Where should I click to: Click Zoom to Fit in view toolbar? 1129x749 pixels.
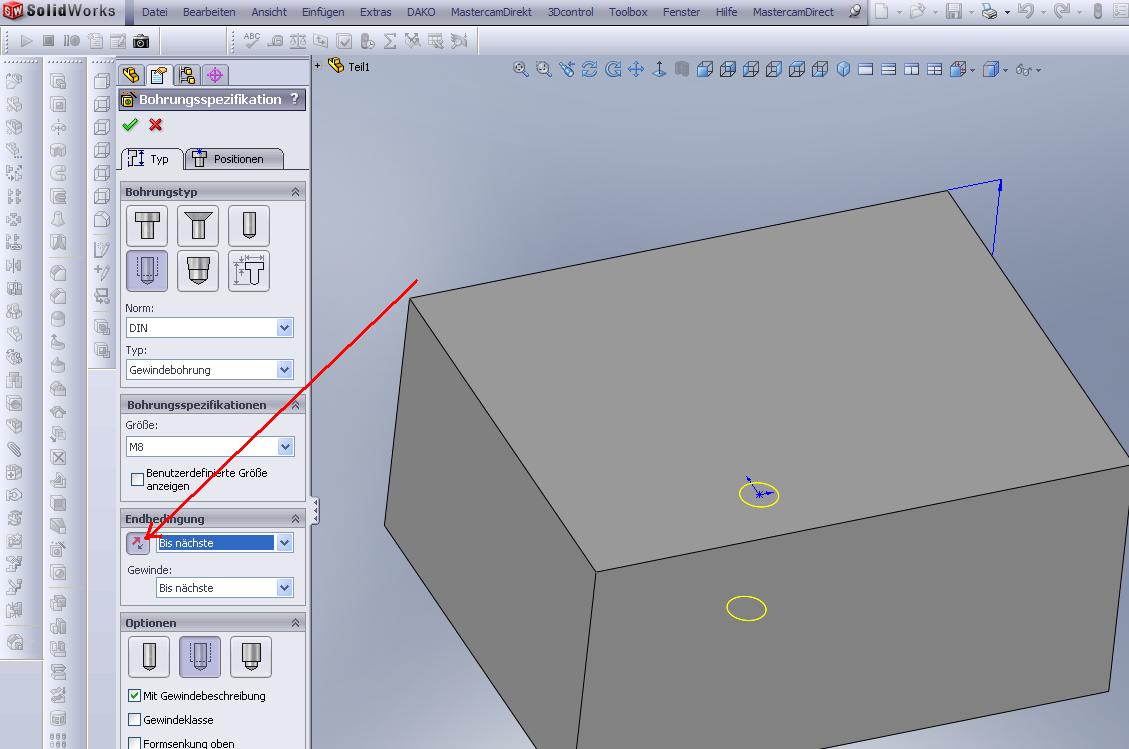point(521,69)
